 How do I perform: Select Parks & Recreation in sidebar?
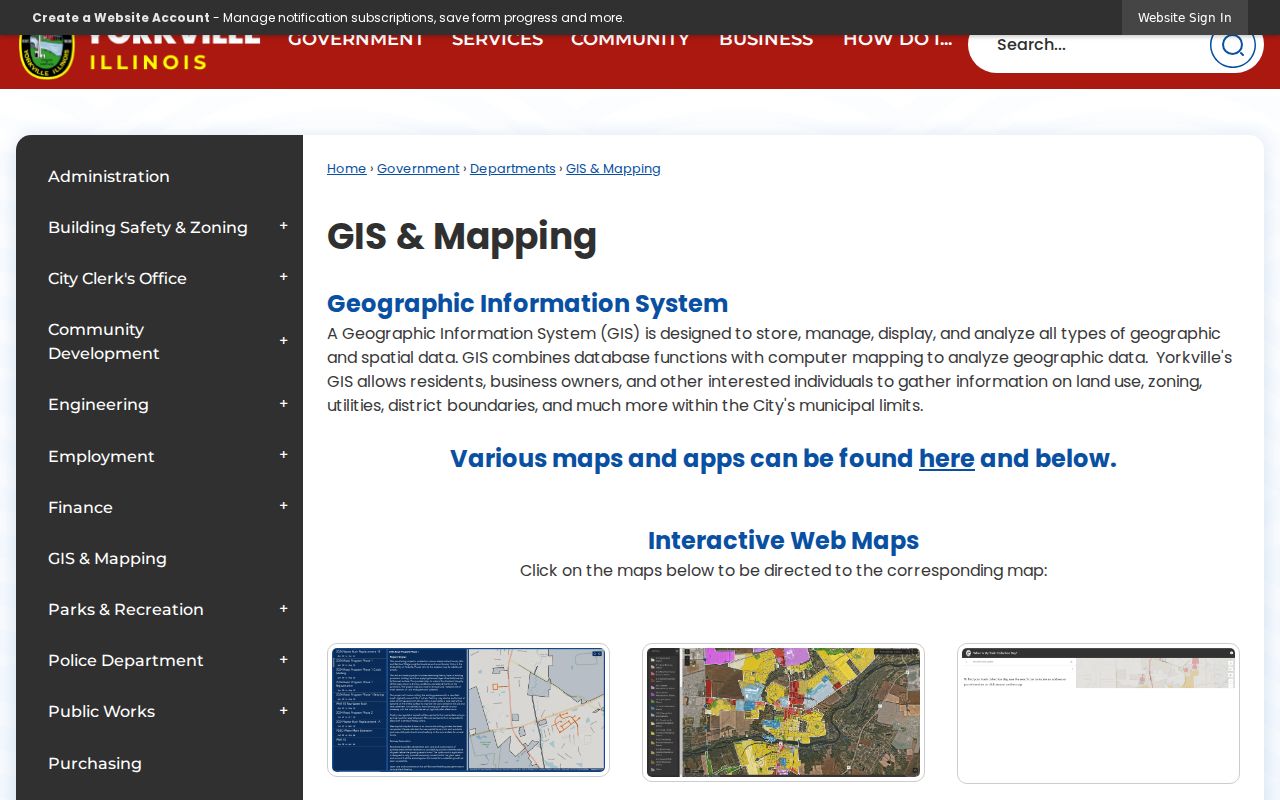(x=126, y=609)
